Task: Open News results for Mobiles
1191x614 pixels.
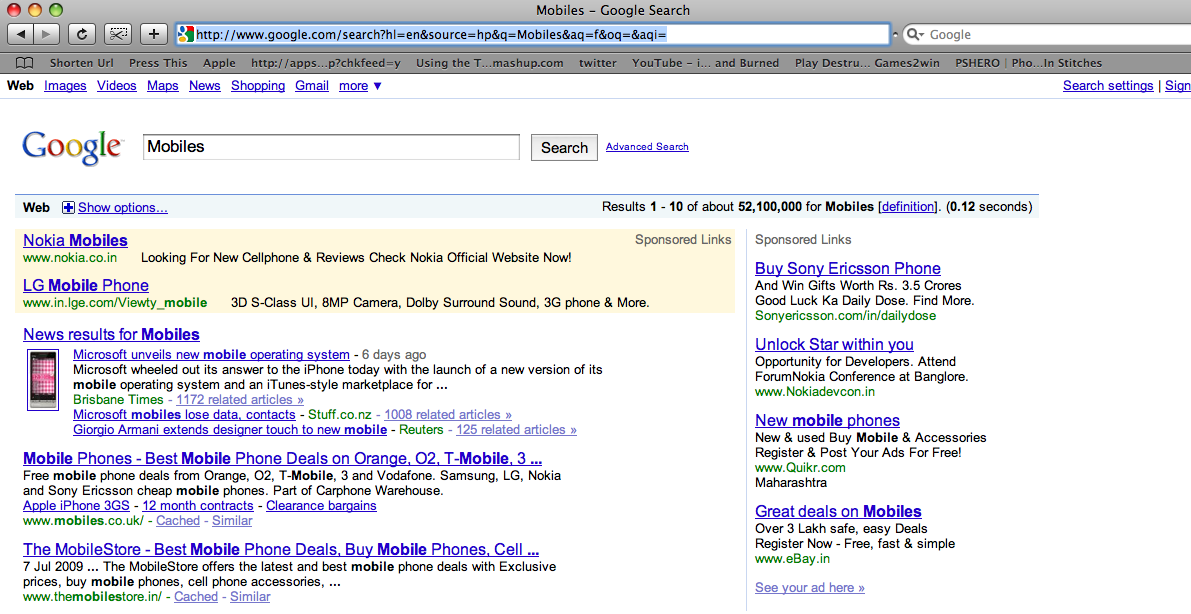Action: [112, 334]
